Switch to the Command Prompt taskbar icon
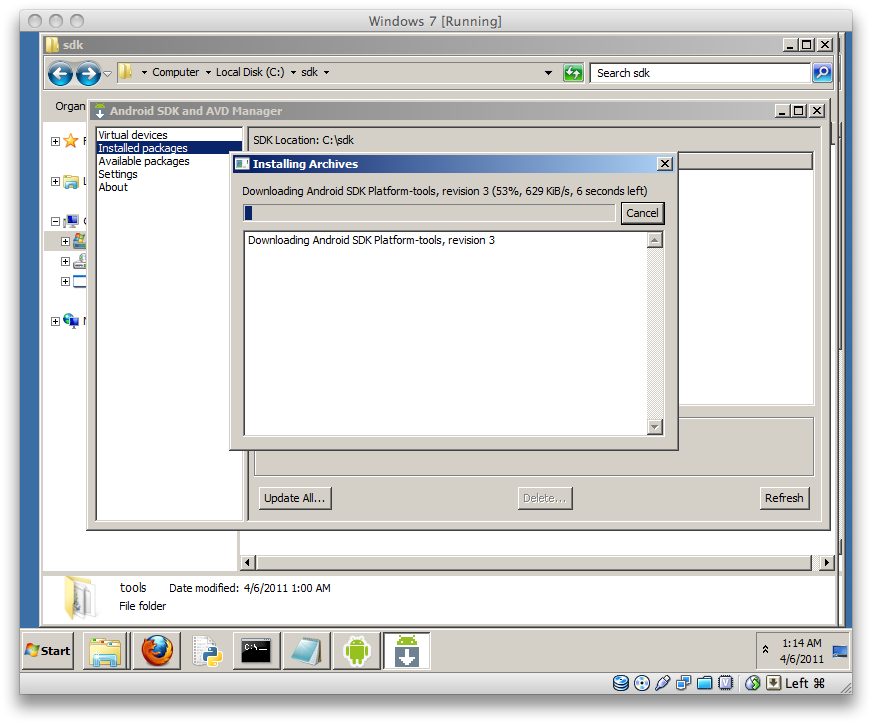 [x=256, y=651]
